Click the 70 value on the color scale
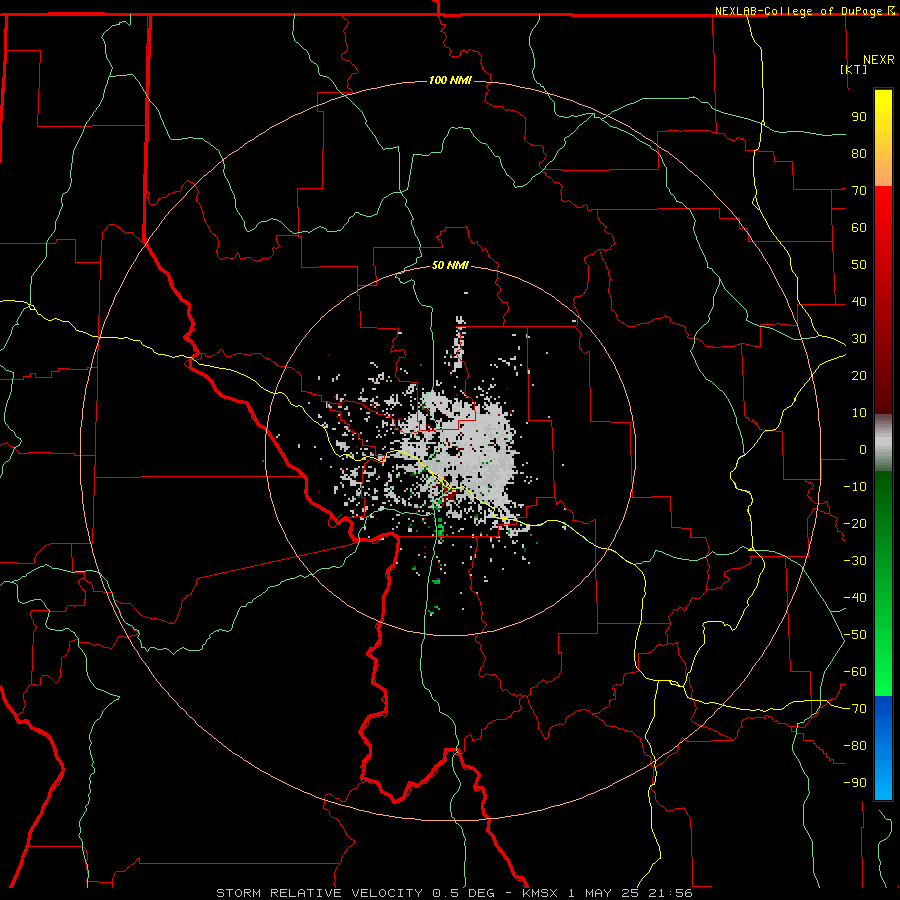The width and height of the screenshot is (900, 900). click(x=859, y=191)
